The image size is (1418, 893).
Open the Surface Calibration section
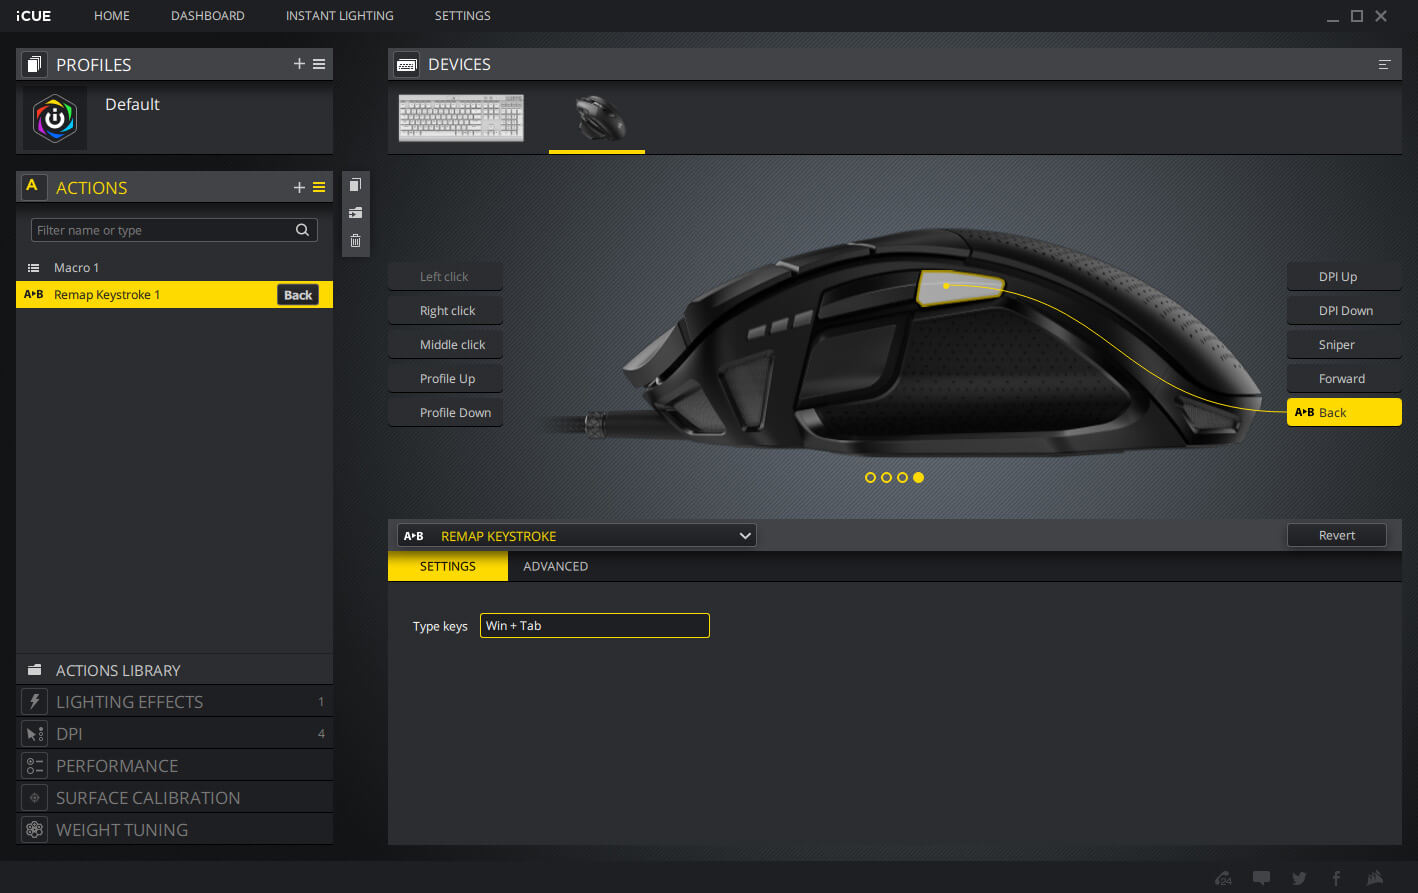pos(175,798)
